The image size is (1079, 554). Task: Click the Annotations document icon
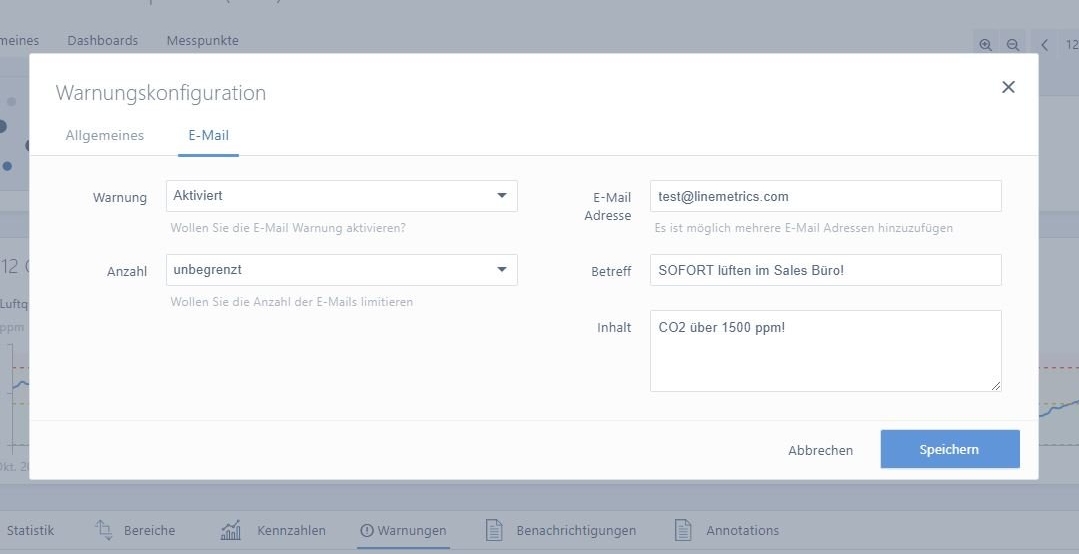click(683, 530)
